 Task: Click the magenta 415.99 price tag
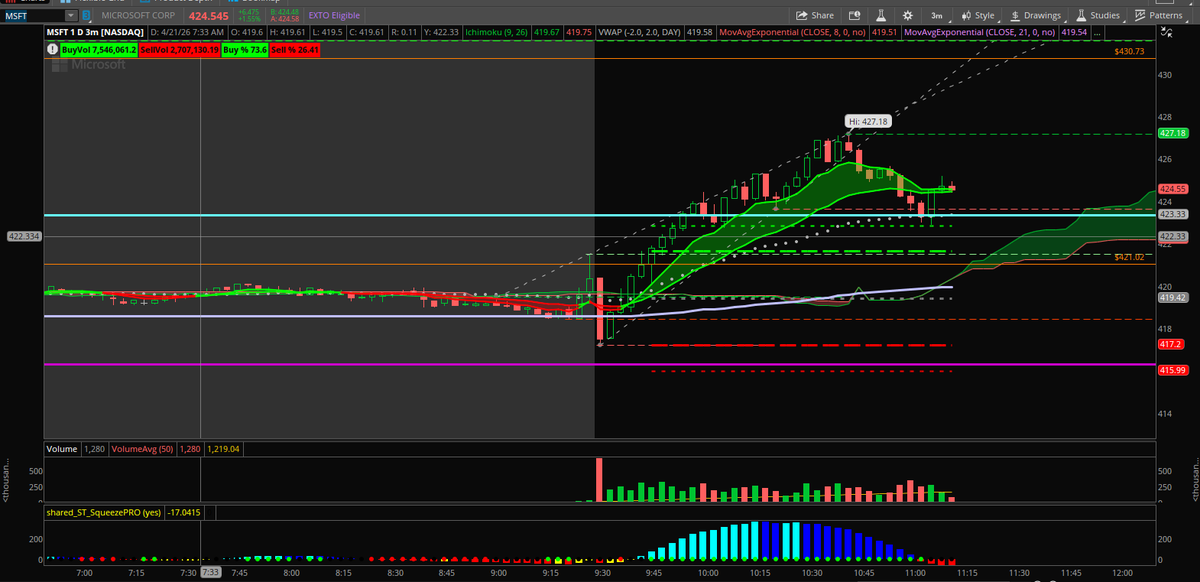1171,370
